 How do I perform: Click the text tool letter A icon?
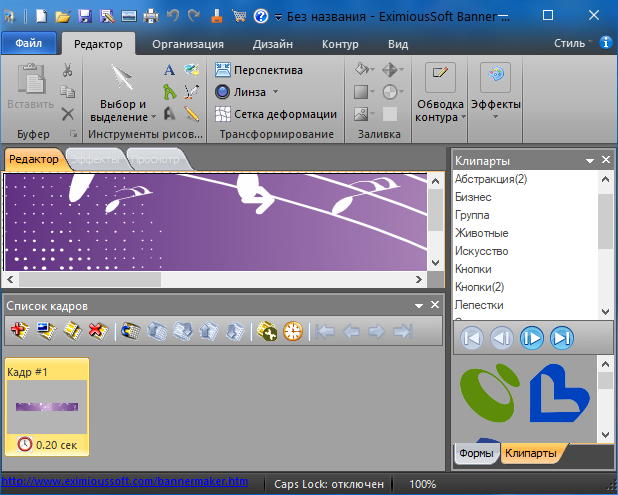pyautogui.click(x=170, y=70)
